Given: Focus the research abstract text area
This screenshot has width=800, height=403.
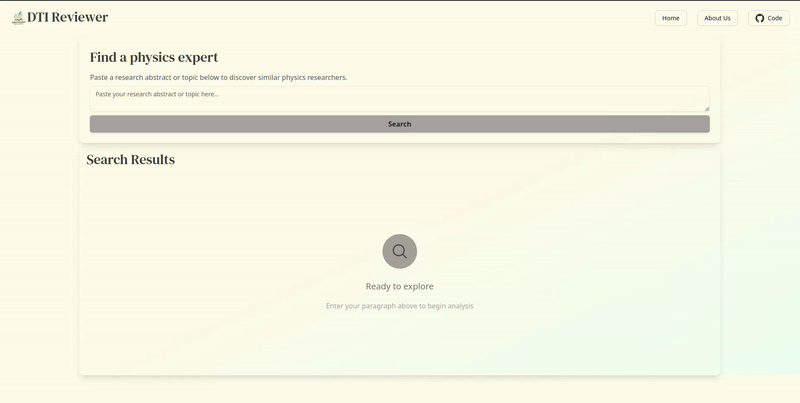Looking at the screenshot, I should [x=399, y=99].
